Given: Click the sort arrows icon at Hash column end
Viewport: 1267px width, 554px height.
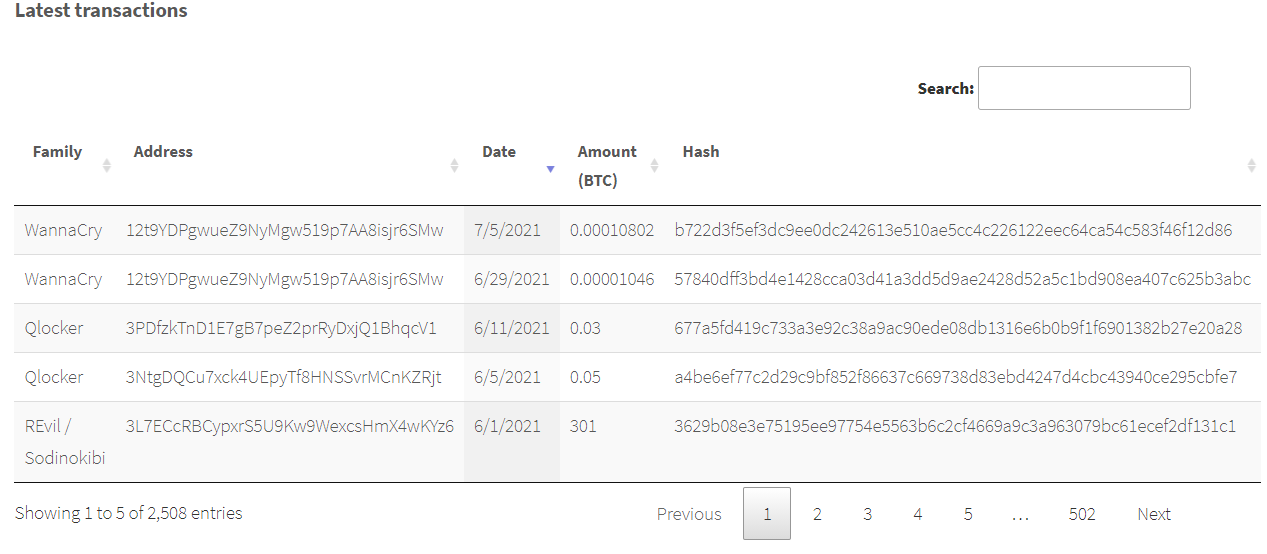Looking at the screenshot, I should (x=1251, y=166).
